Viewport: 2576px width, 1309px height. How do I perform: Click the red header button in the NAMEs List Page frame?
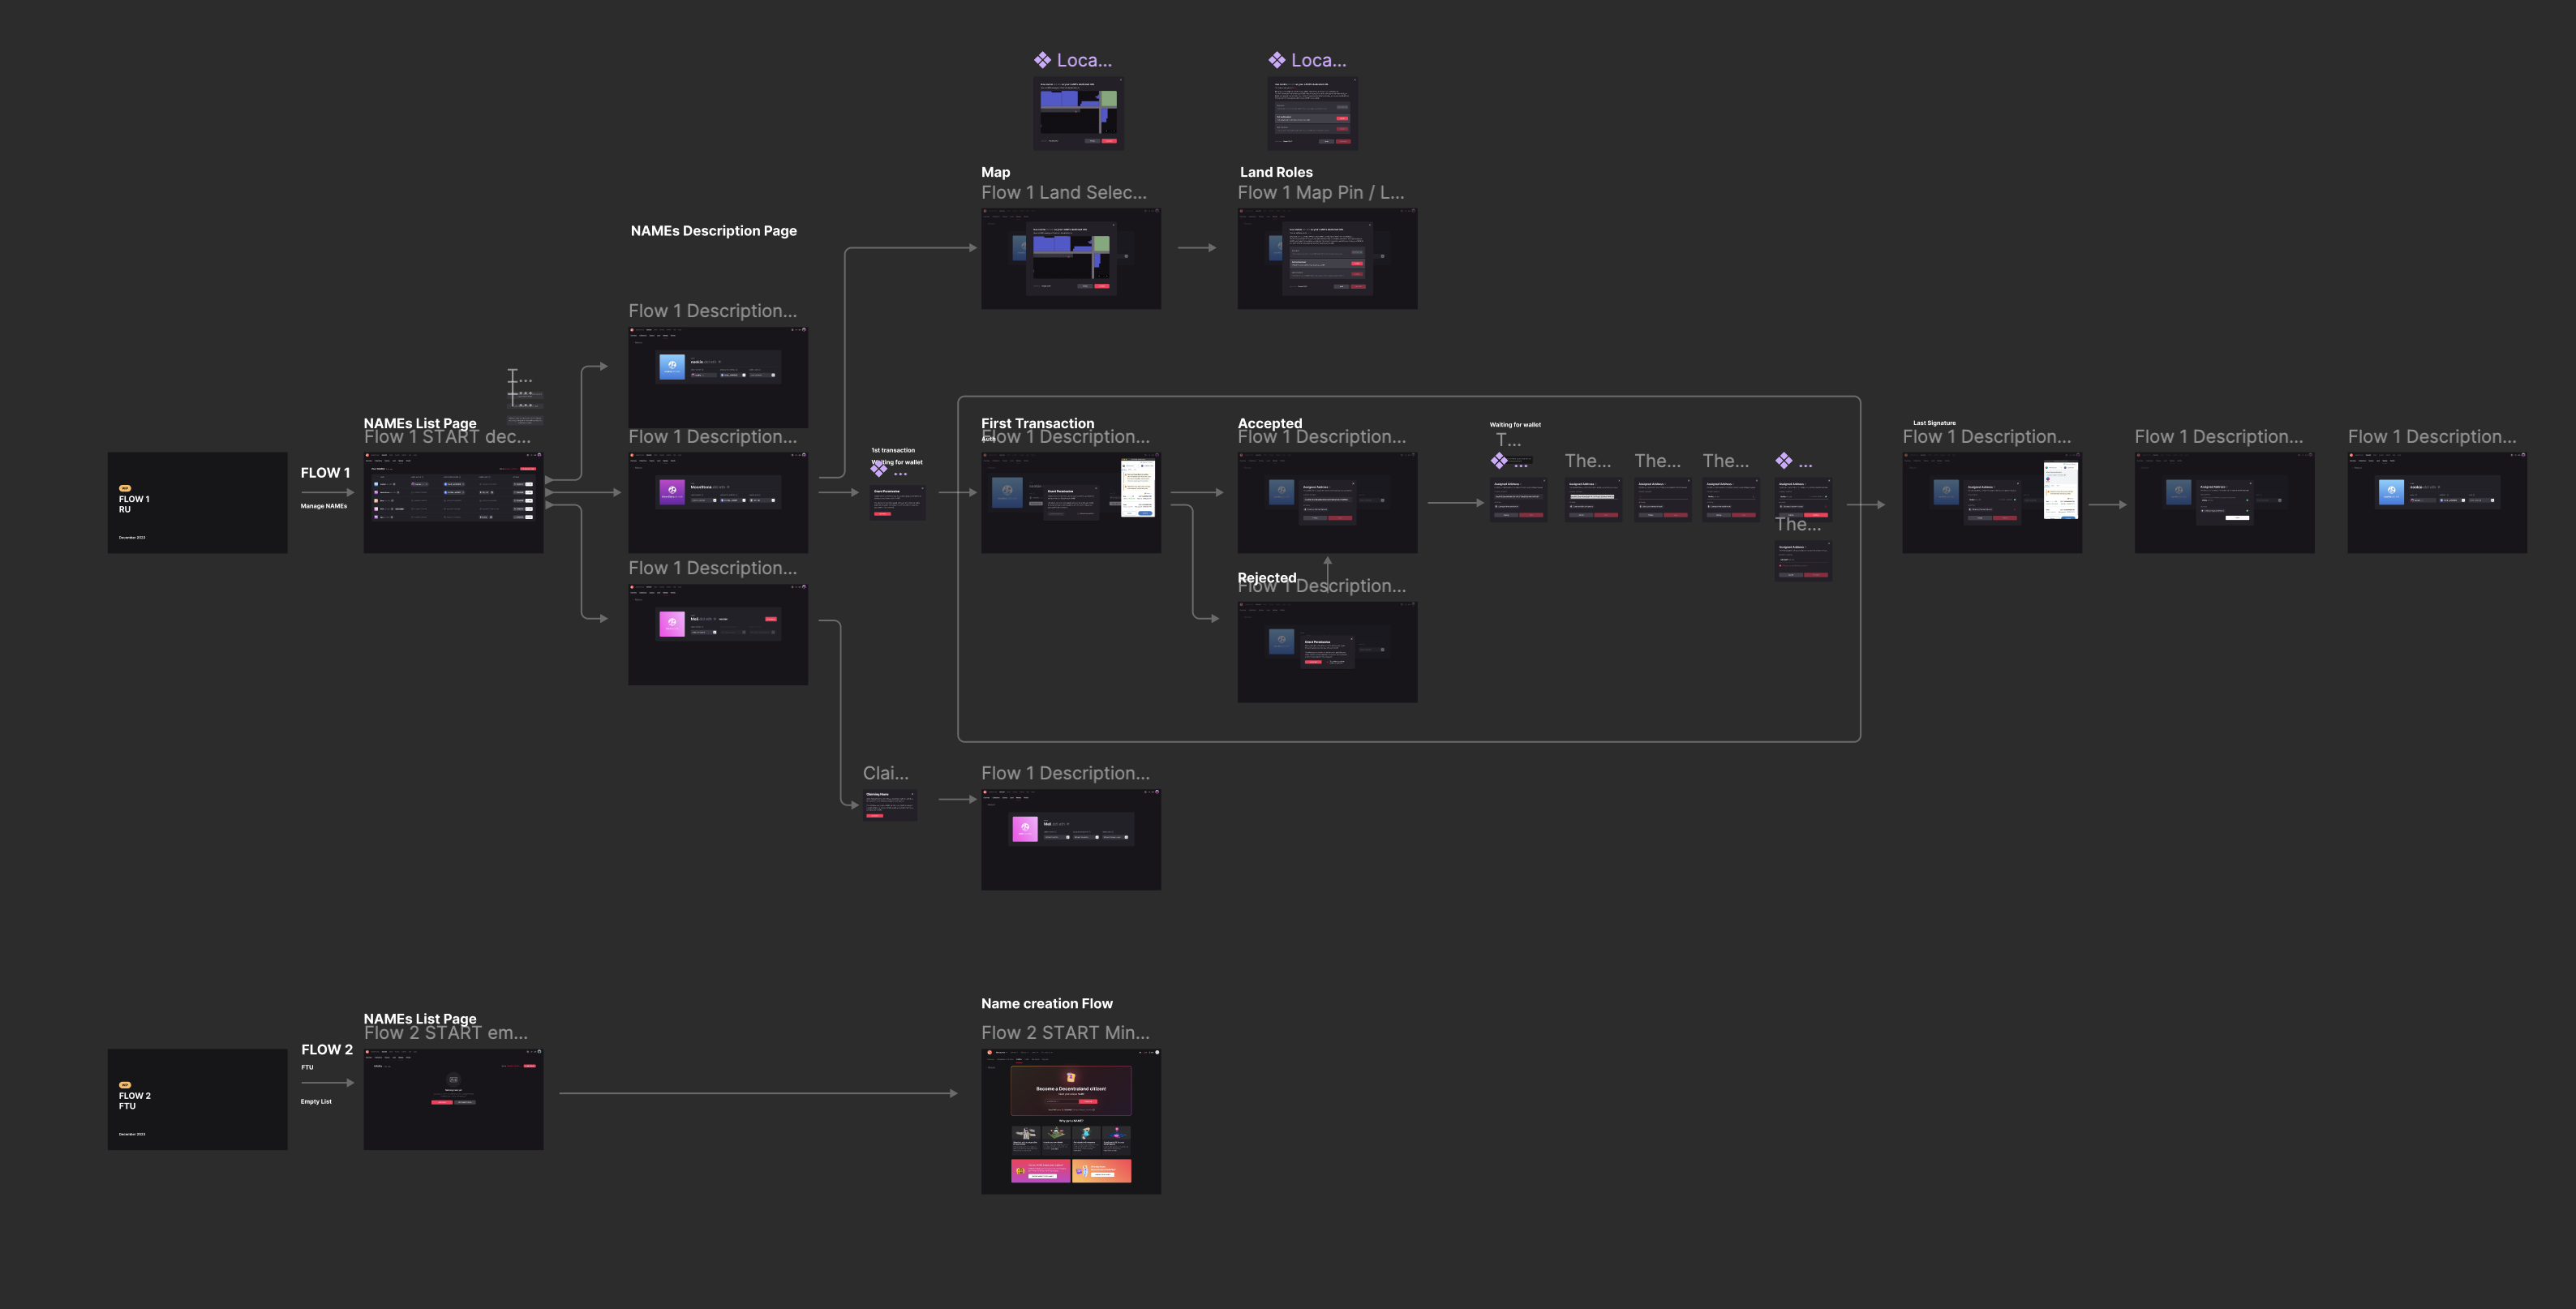(528, 468)
